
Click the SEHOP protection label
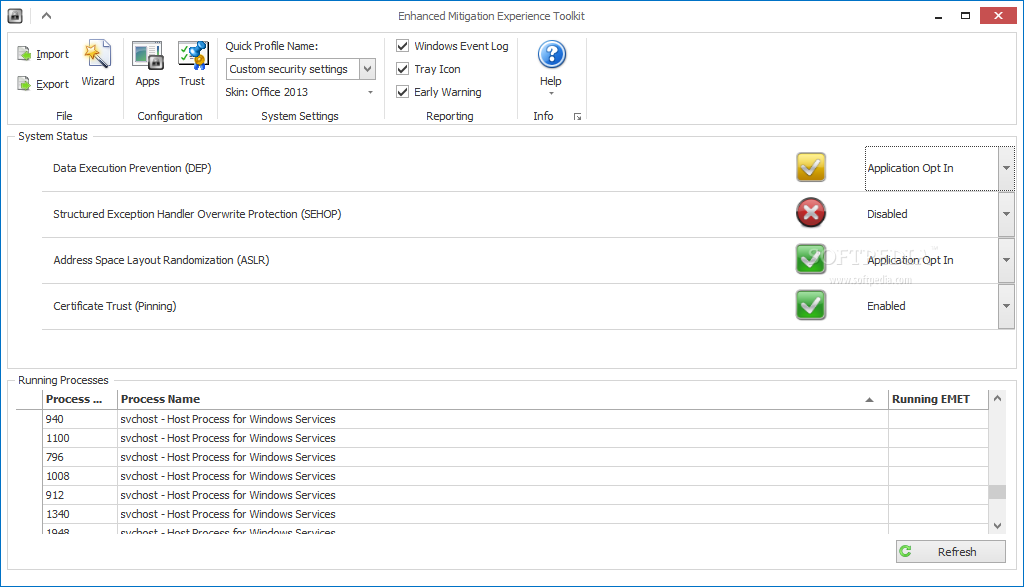click(197, 214)
